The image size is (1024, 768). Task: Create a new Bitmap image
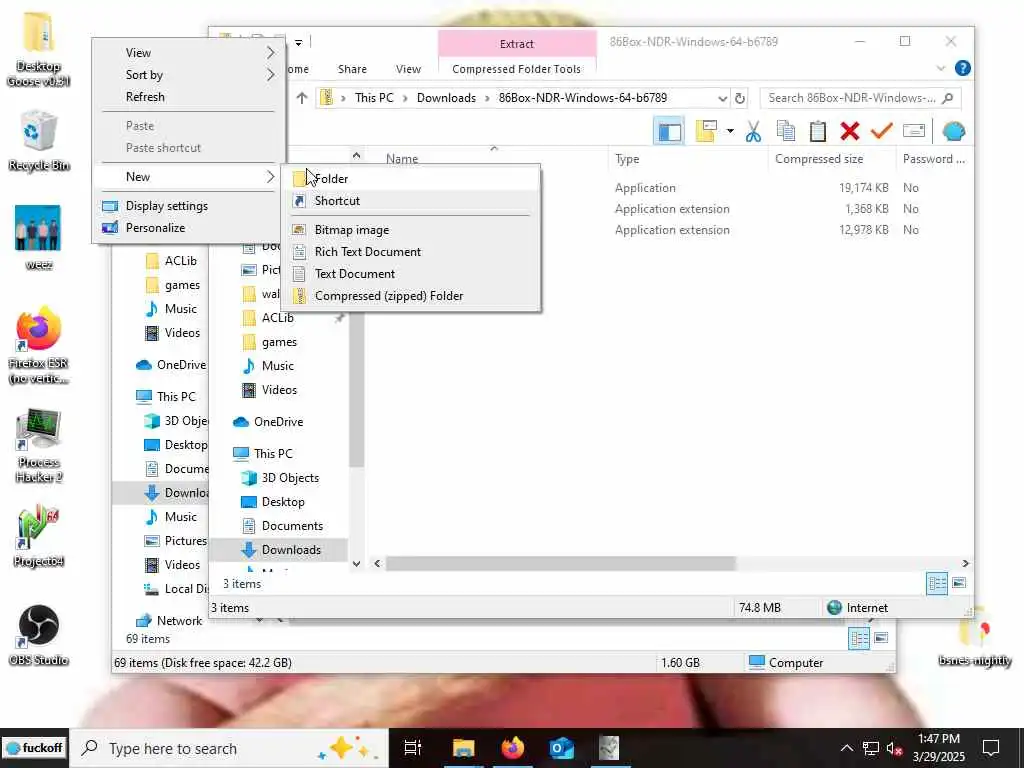tap(411, 230)
